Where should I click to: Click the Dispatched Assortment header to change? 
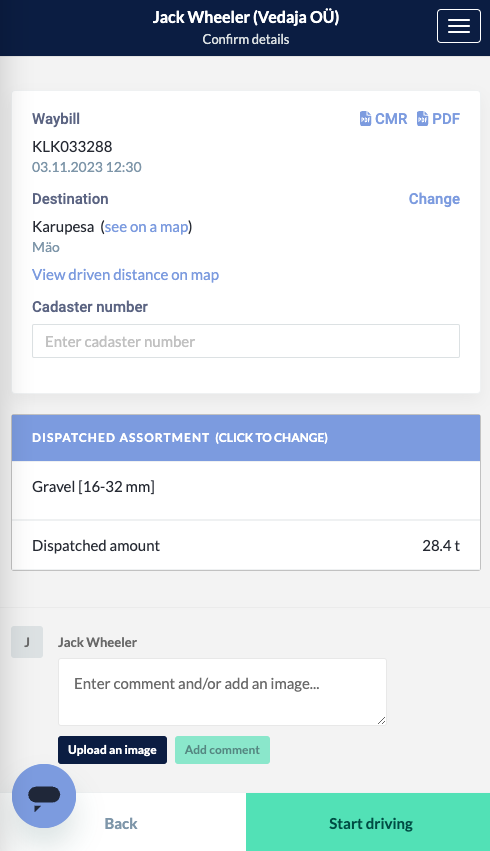(x=246, y=437)
